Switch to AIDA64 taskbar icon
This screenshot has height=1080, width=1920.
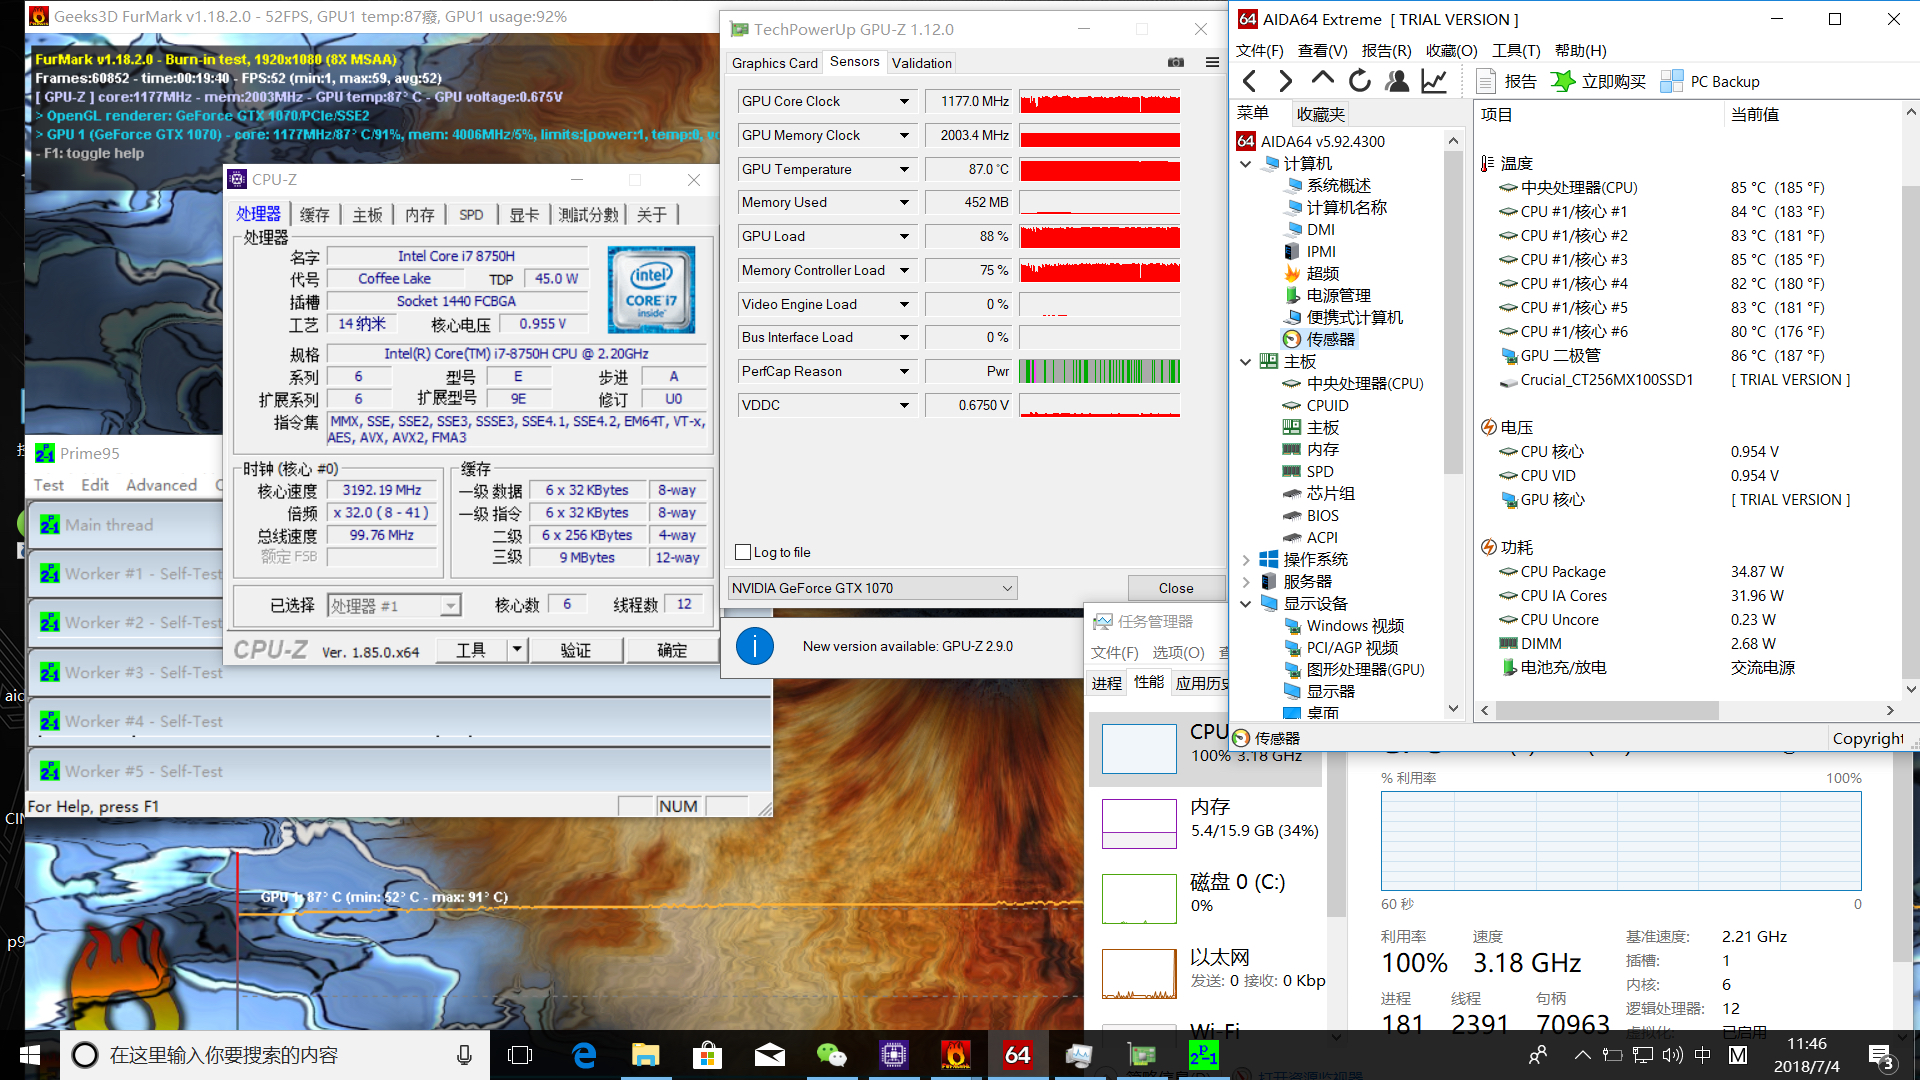click(x=1018, y=1055)
